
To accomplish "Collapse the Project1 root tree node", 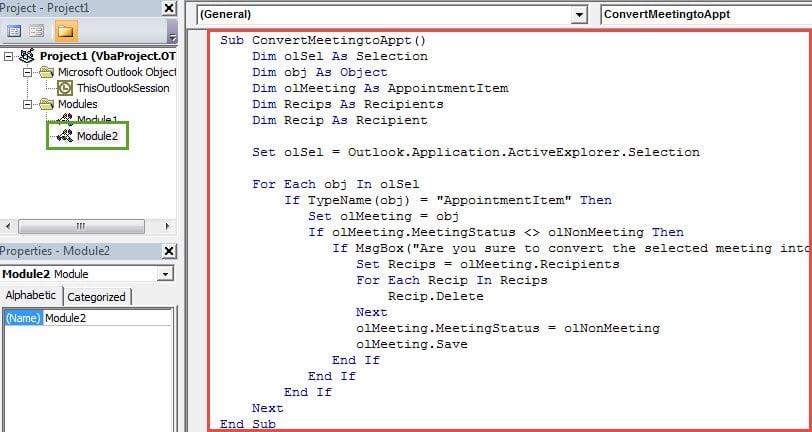I will tap(11, 56).
